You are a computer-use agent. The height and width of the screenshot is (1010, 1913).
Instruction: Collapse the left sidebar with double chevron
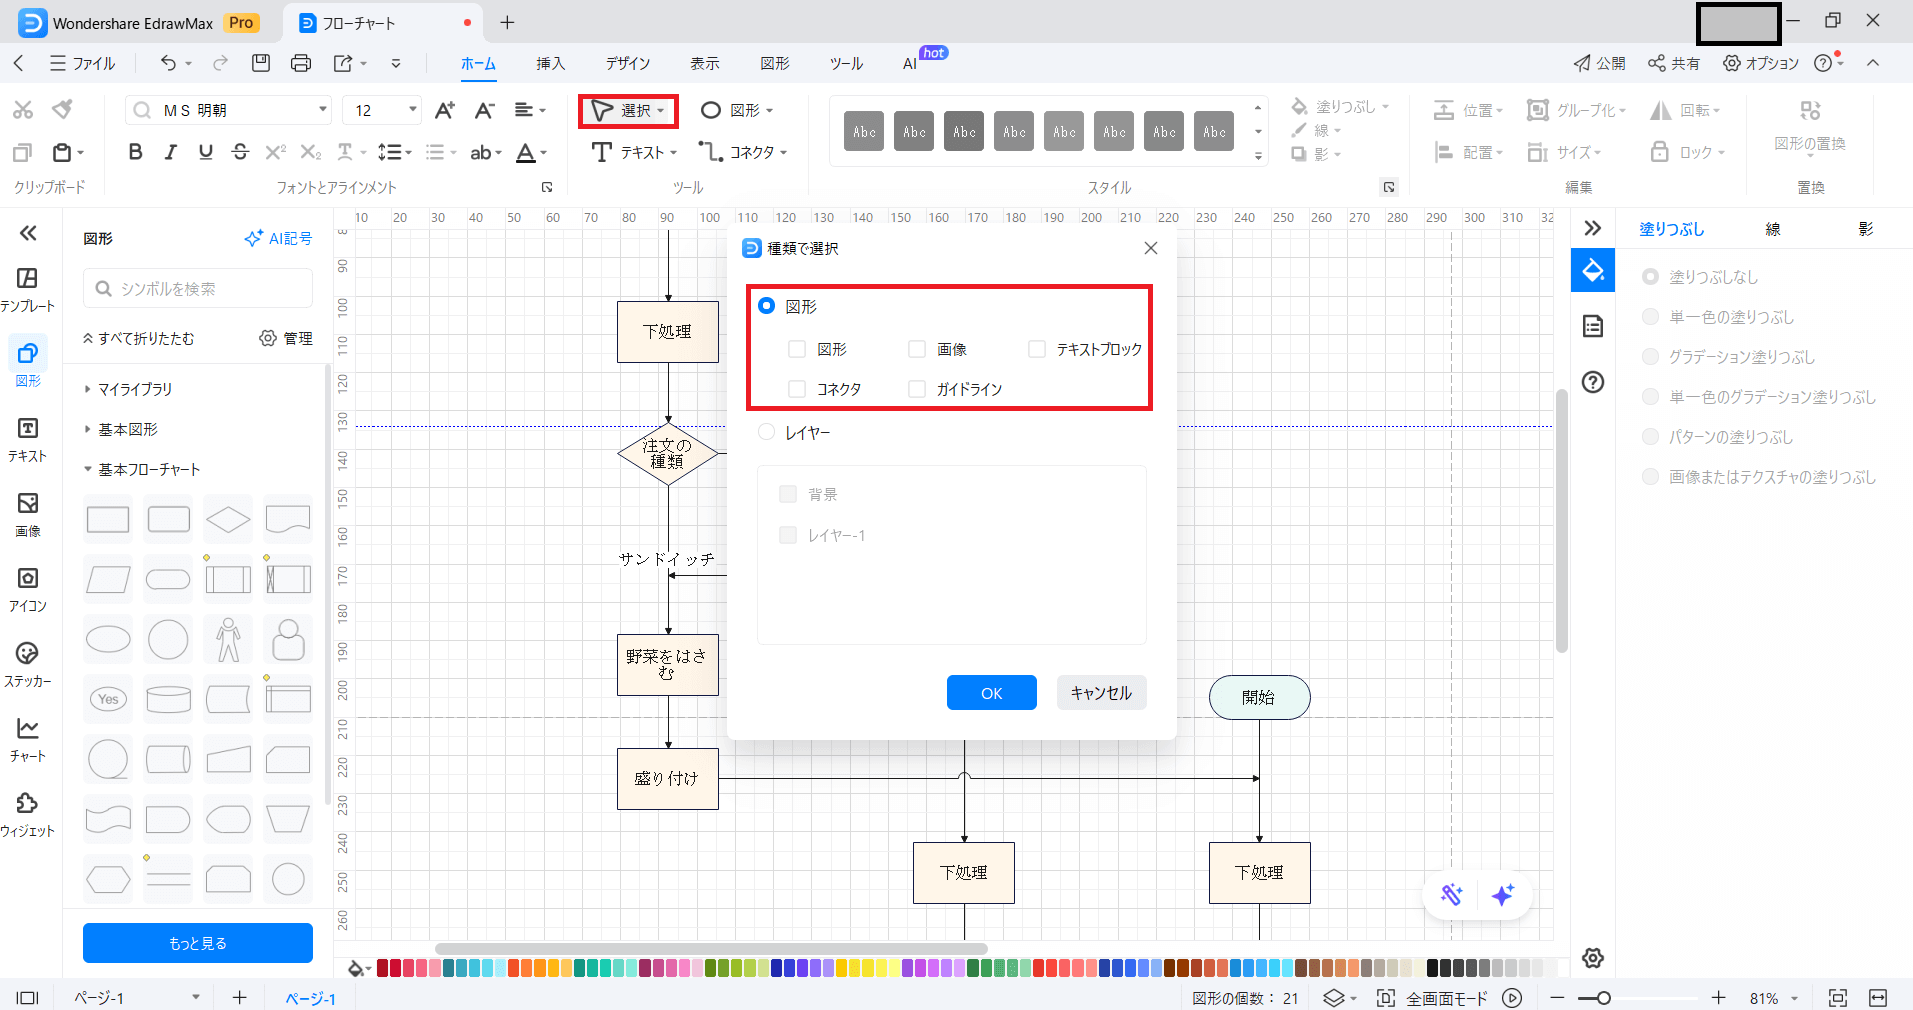point(28,233)
